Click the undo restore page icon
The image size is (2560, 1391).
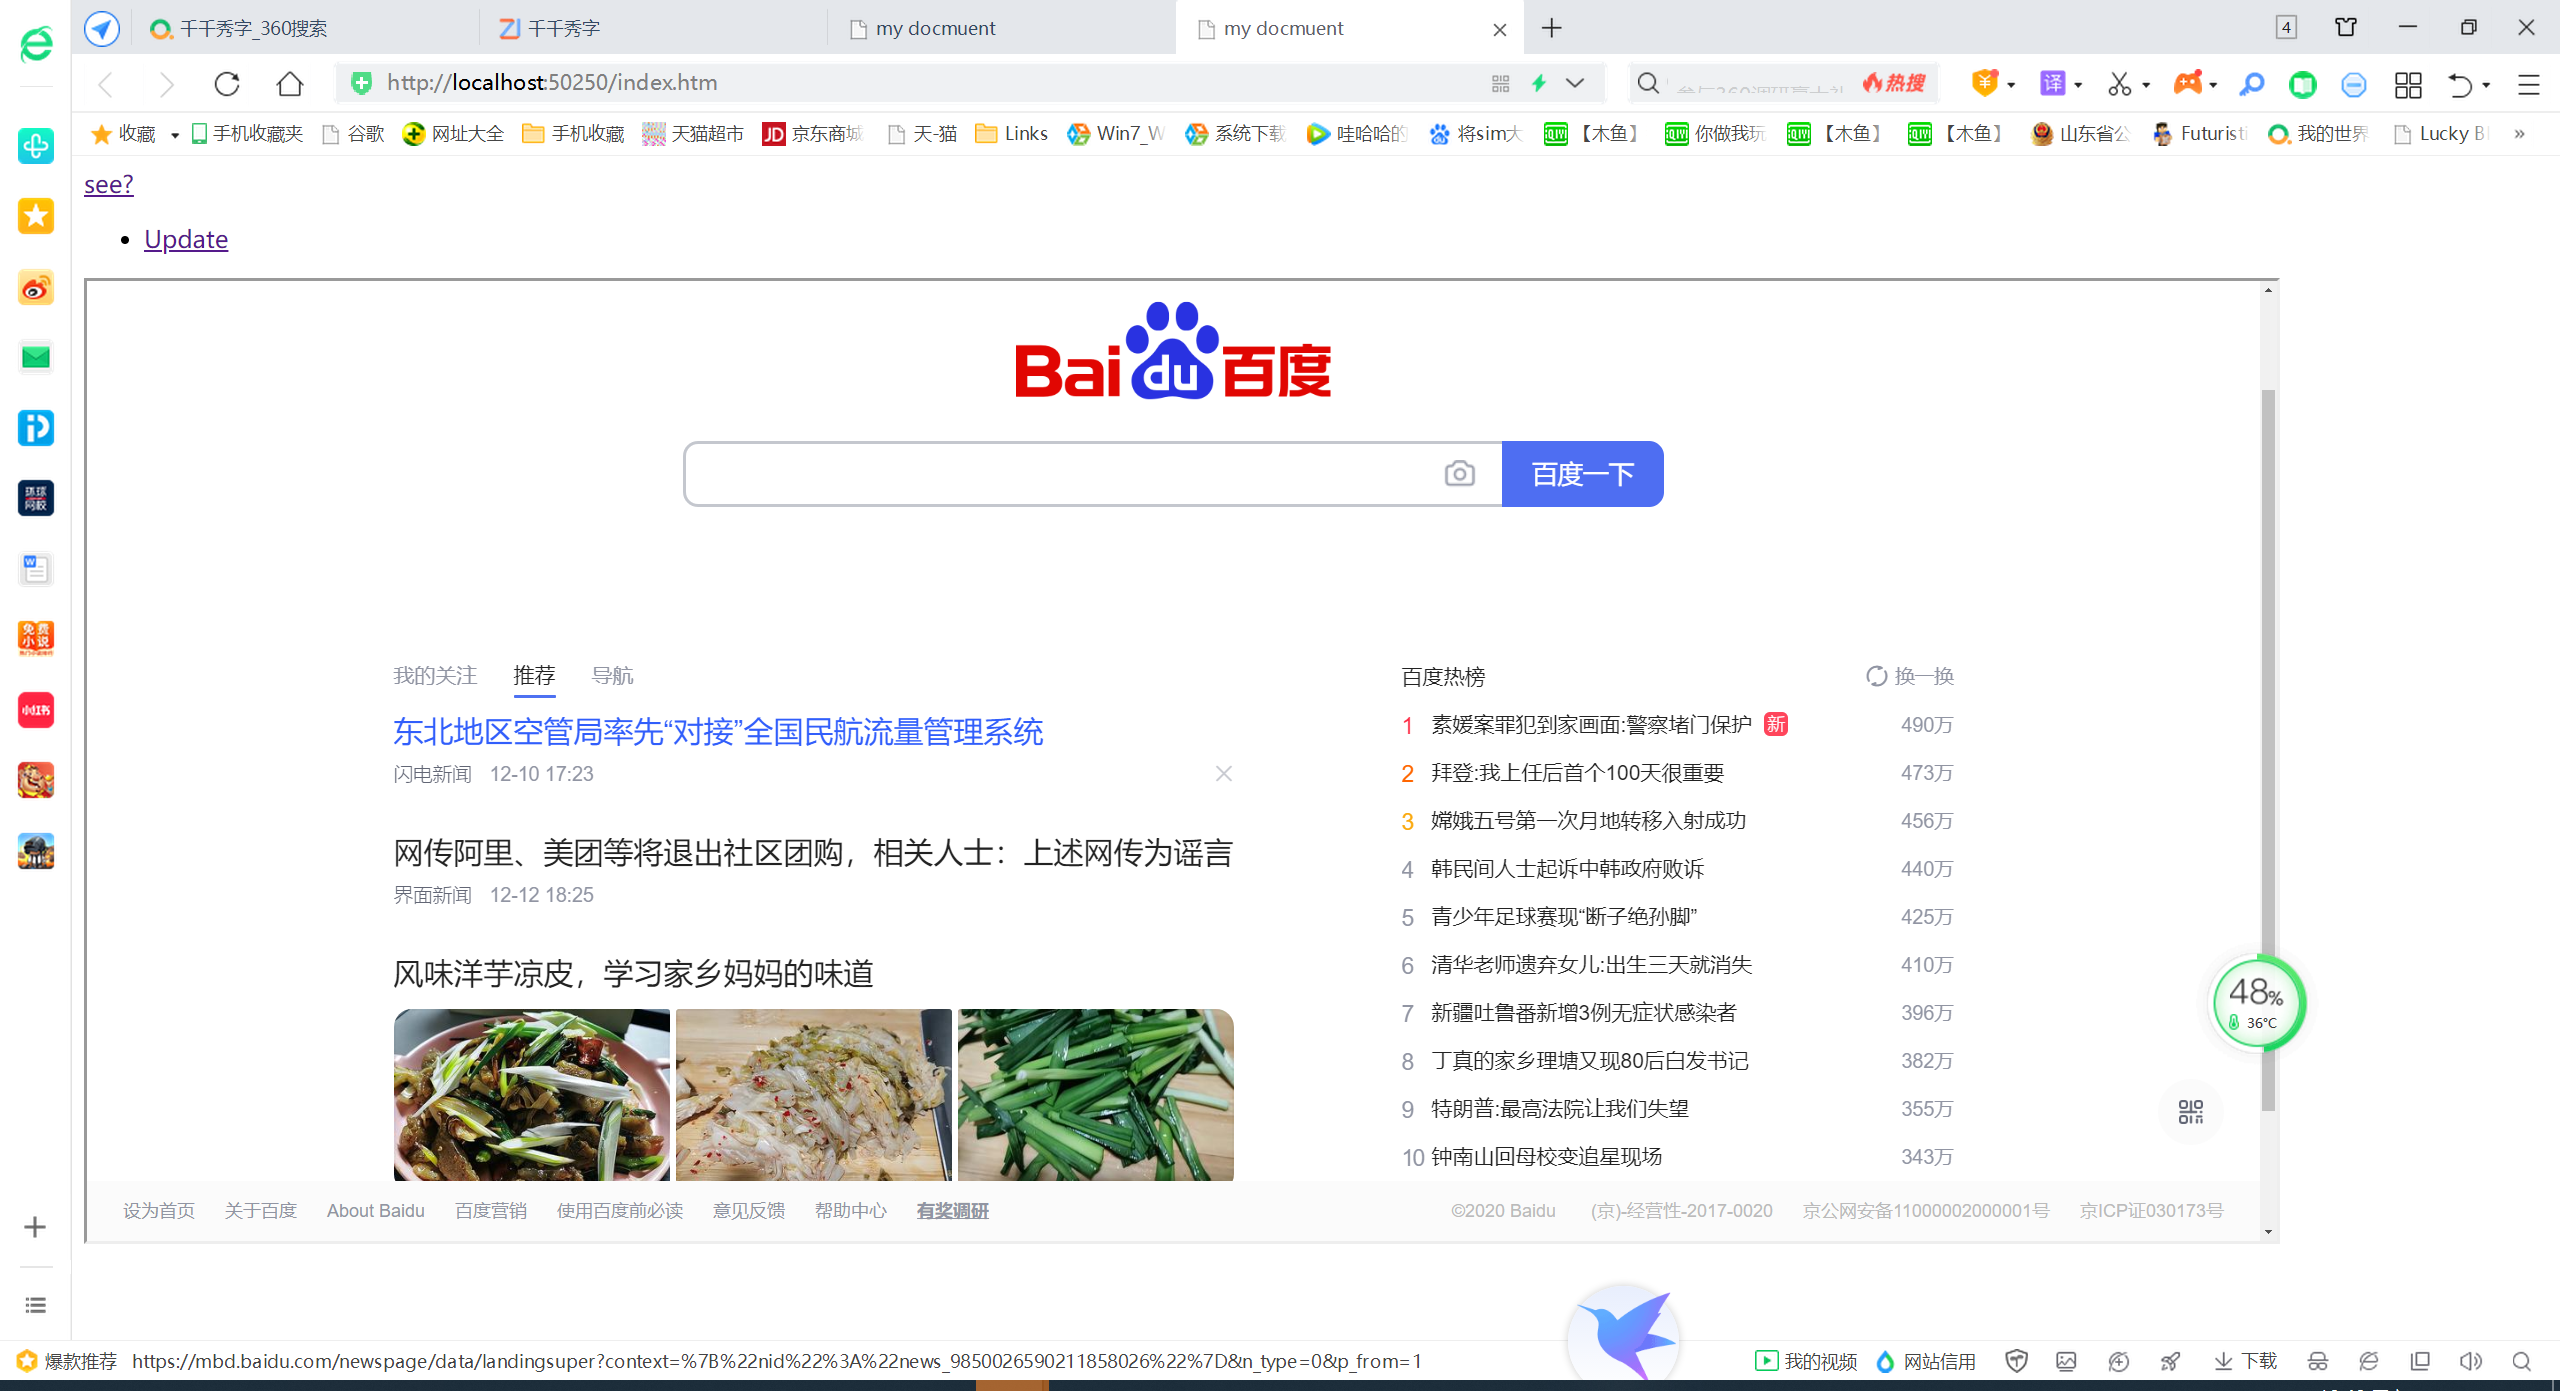(x=2460, y=84)
